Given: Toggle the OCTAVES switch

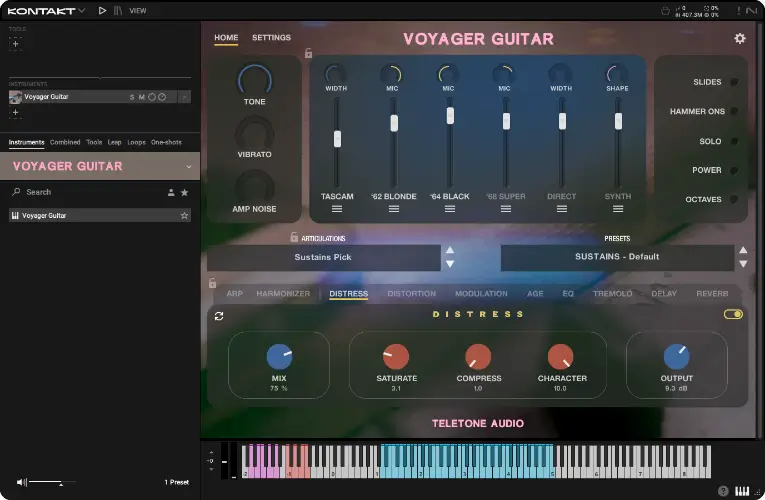Looking at the screenshot, I should coord(734,199).
